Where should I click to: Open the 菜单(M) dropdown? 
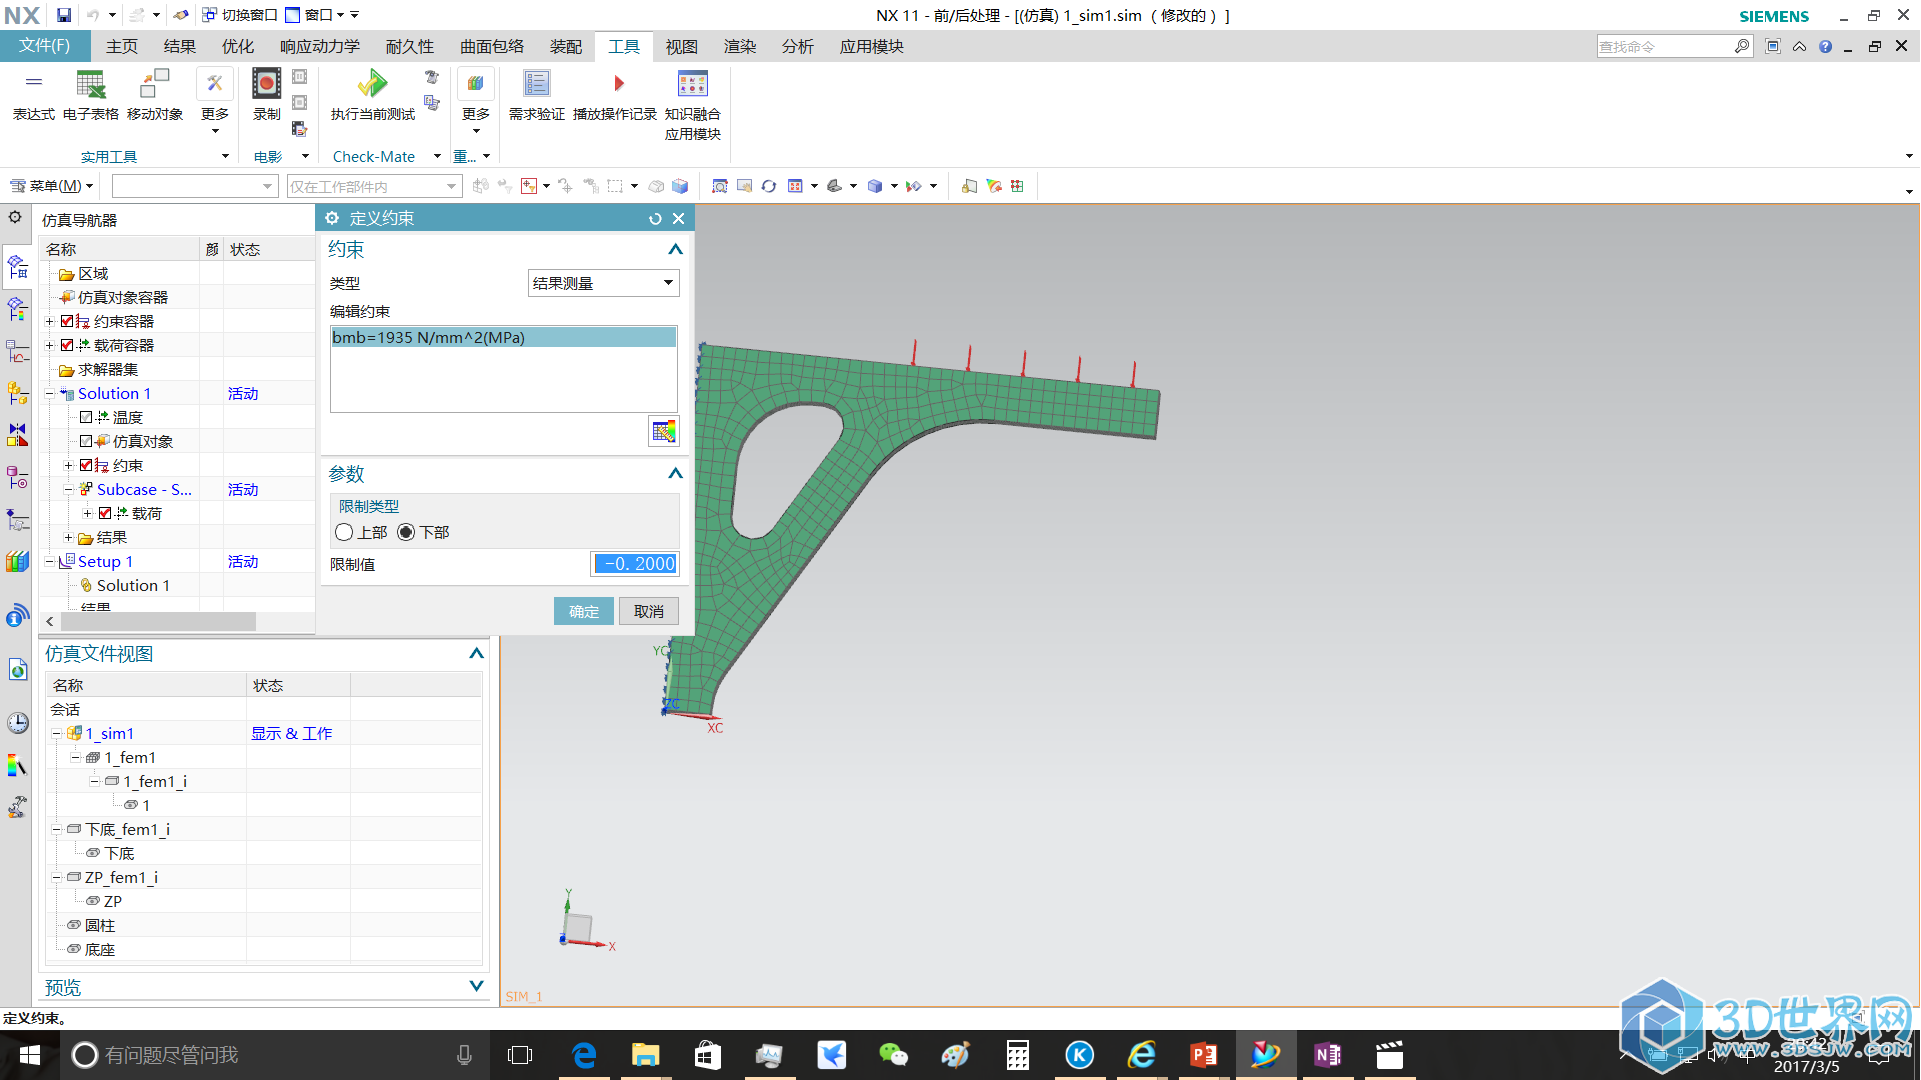(52, 186)
